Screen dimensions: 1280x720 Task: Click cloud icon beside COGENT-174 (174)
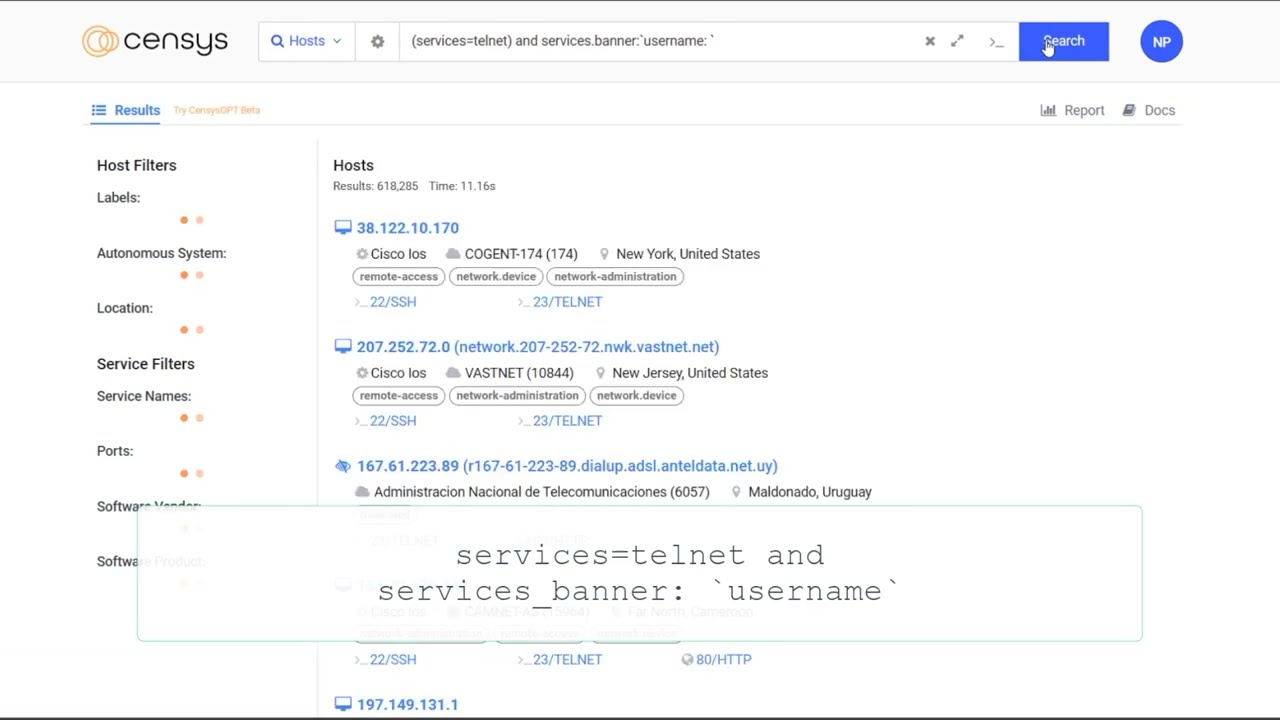coord(453,254)
